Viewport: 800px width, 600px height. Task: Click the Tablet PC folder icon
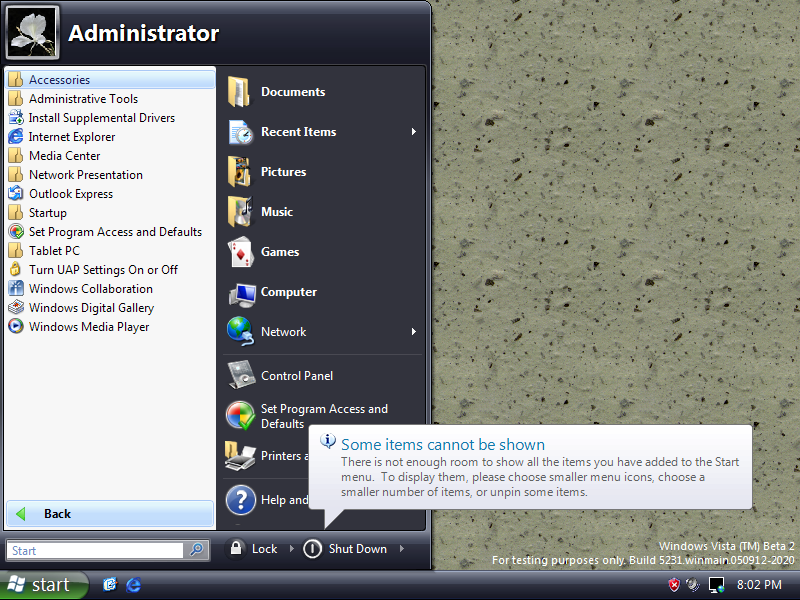coord(16,251)
